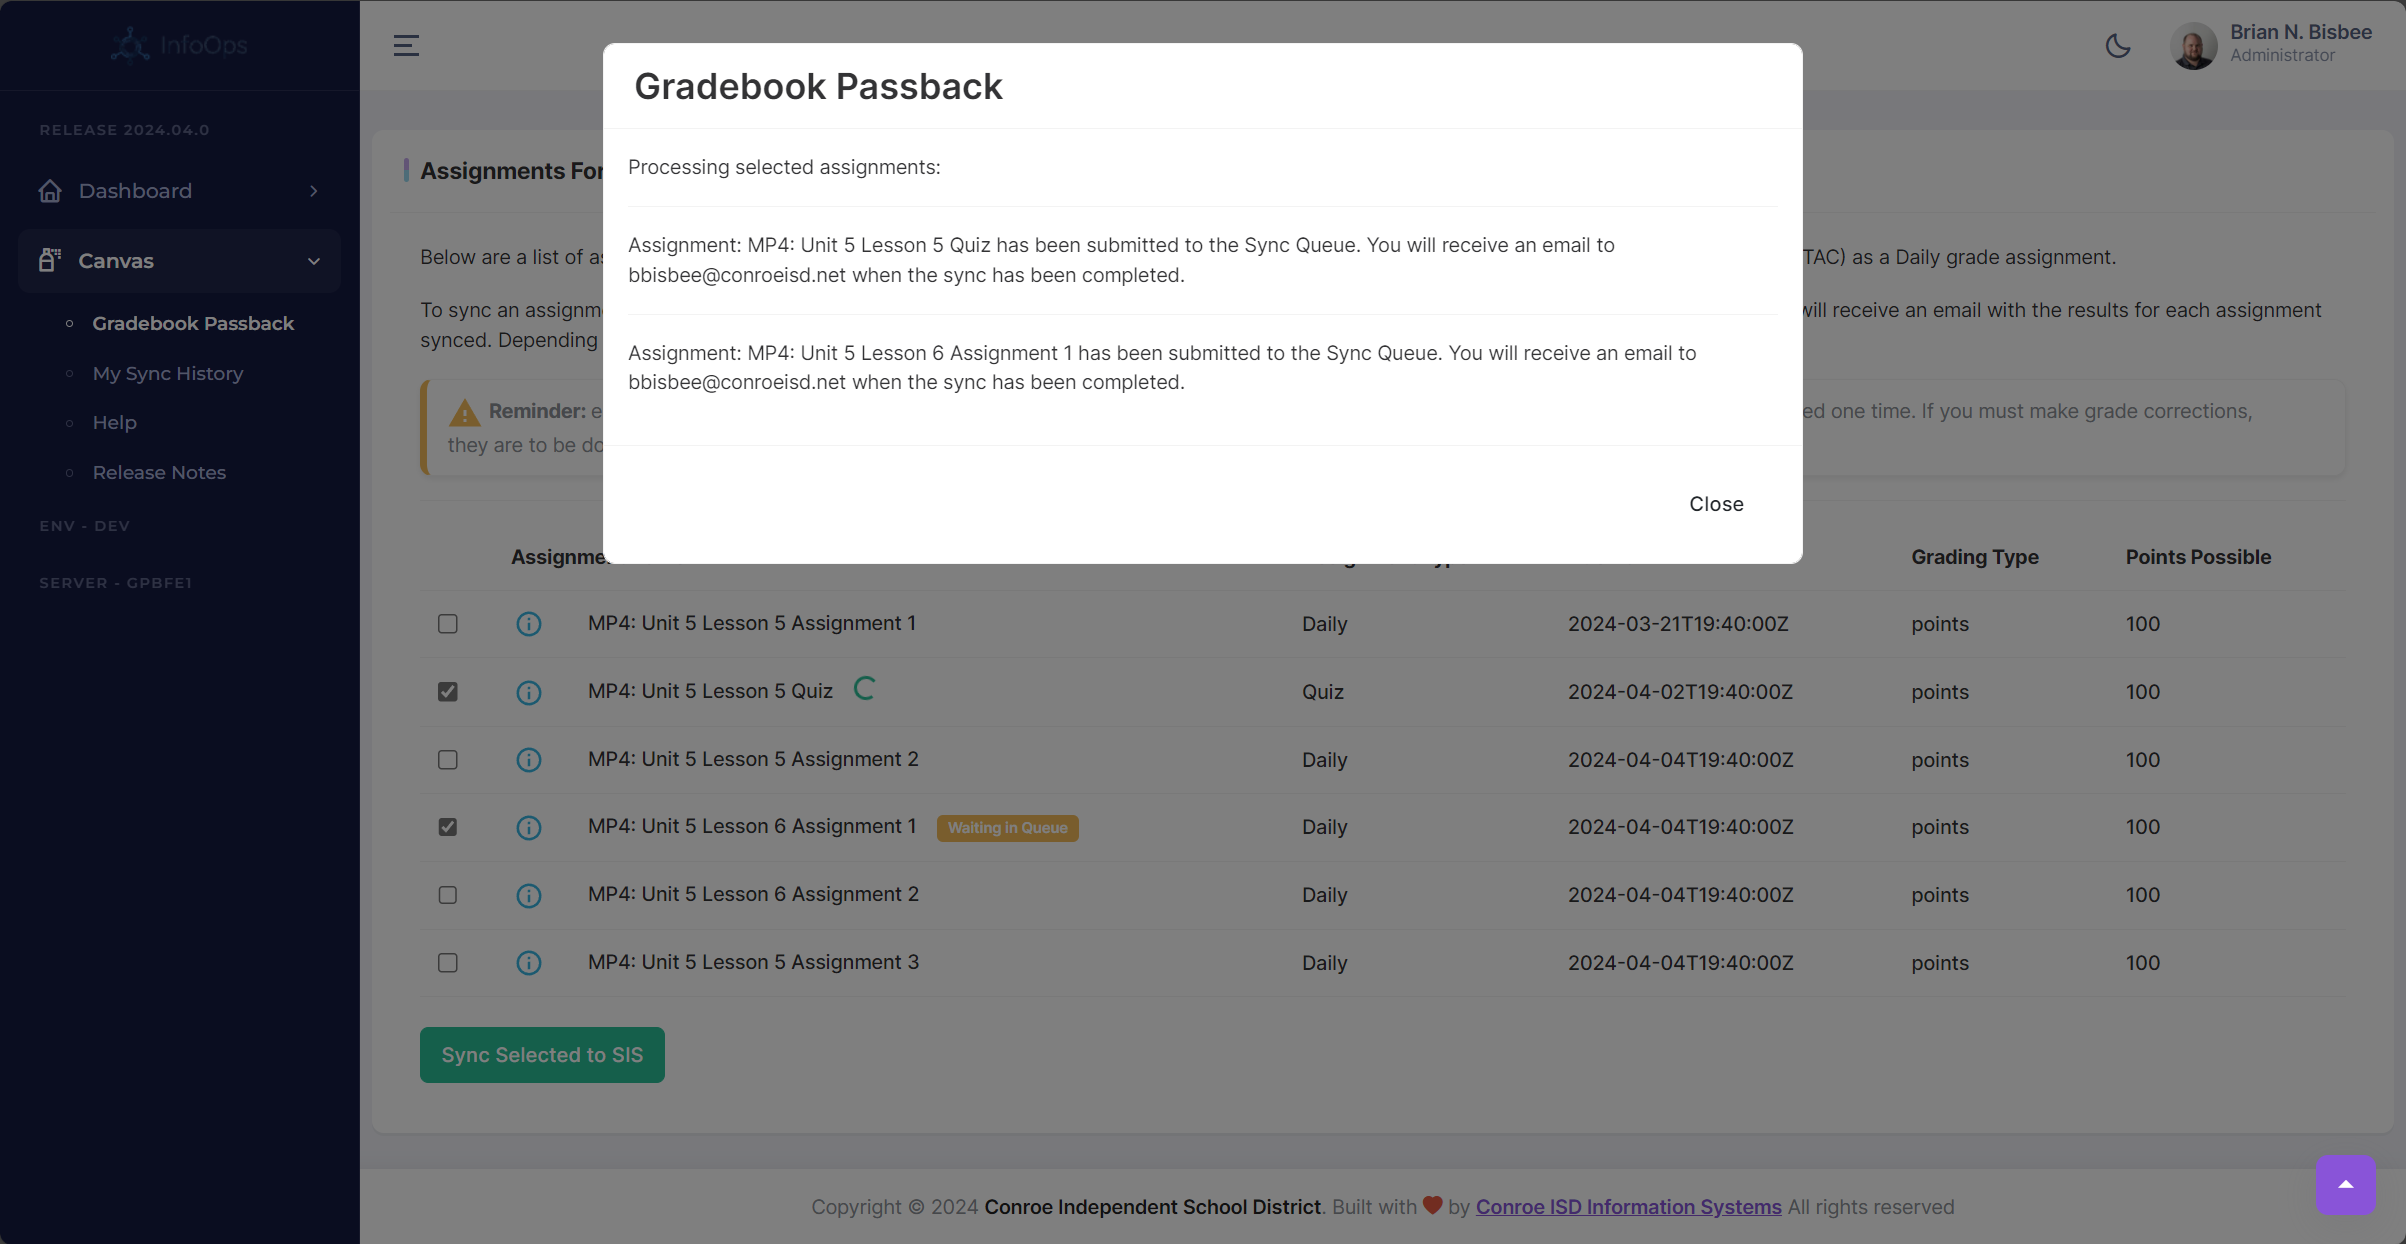2406x1244 pixels.
Task: Click Brian N. Bisbee's profile avatar
Action: [2193, 46]
